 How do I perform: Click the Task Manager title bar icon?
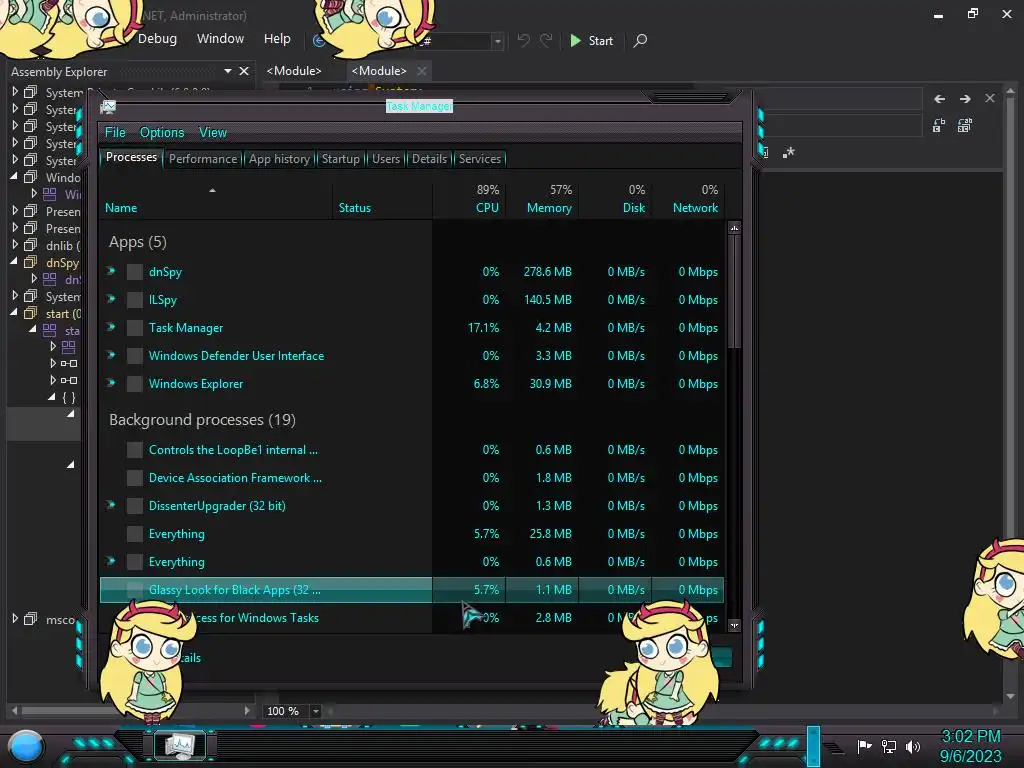point(108,107)
